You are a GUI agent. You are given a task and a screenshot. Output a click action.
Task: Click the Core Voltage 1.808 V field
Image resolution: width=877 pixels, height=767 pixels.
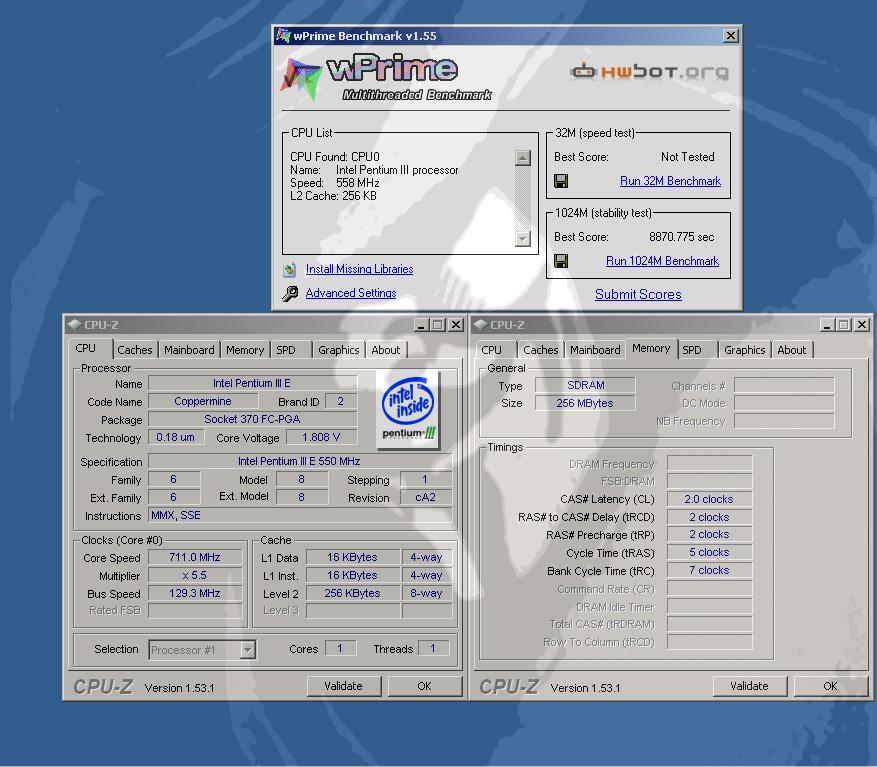(321, 437)
